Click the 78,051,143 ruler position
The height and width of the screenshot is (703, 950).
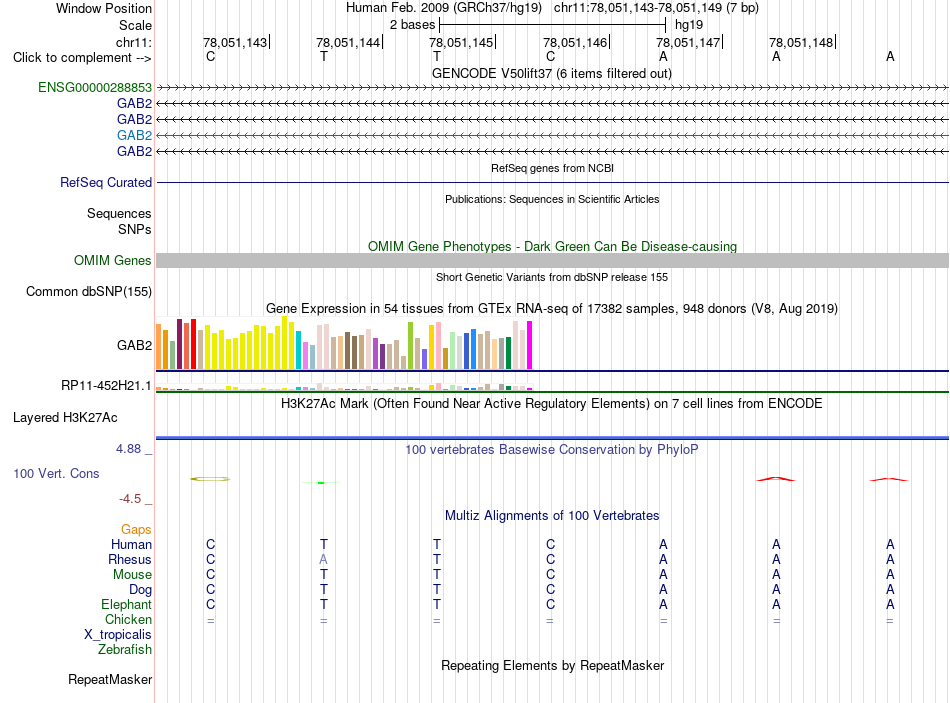(x=235, y=42)
